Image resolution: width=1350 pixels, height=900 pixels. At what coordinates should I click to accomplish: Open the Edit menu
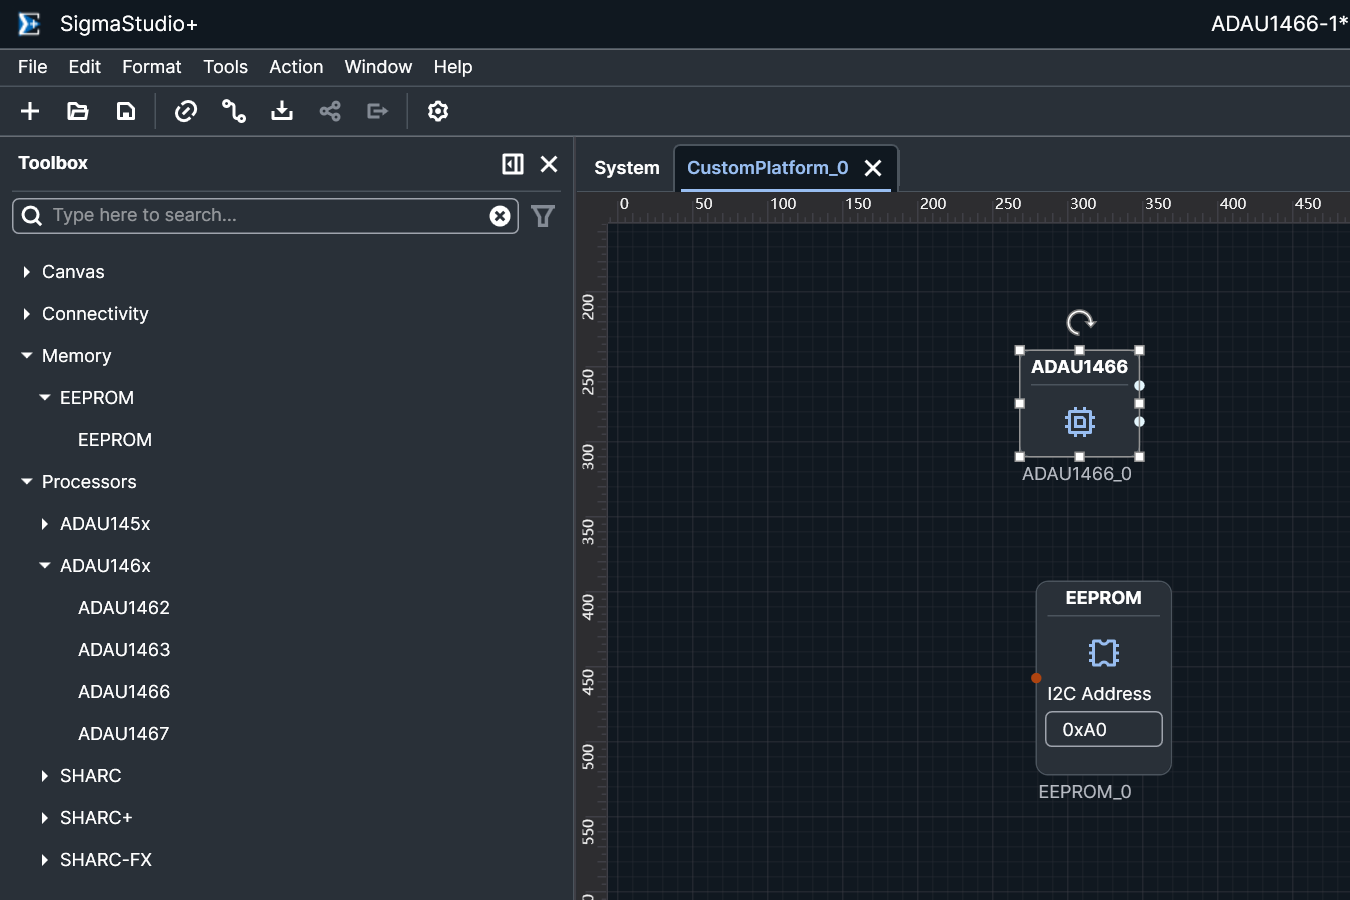click(85, 67)
